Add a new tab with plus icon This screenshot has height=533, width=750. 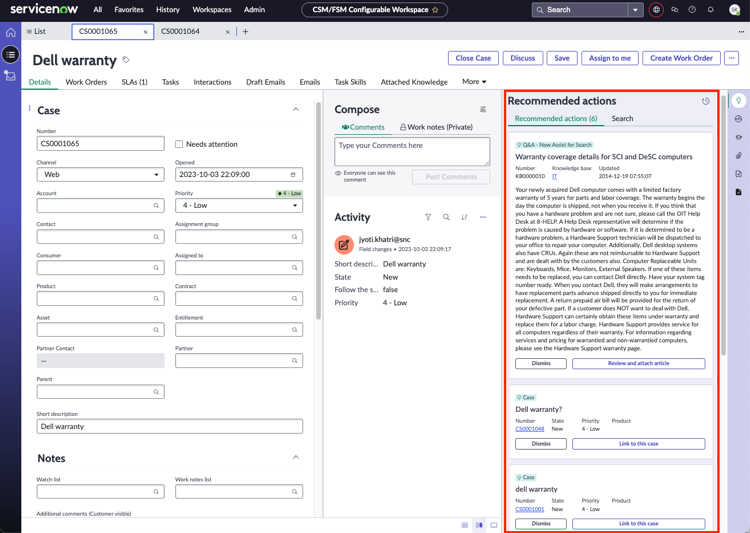(x=245, y=32)
